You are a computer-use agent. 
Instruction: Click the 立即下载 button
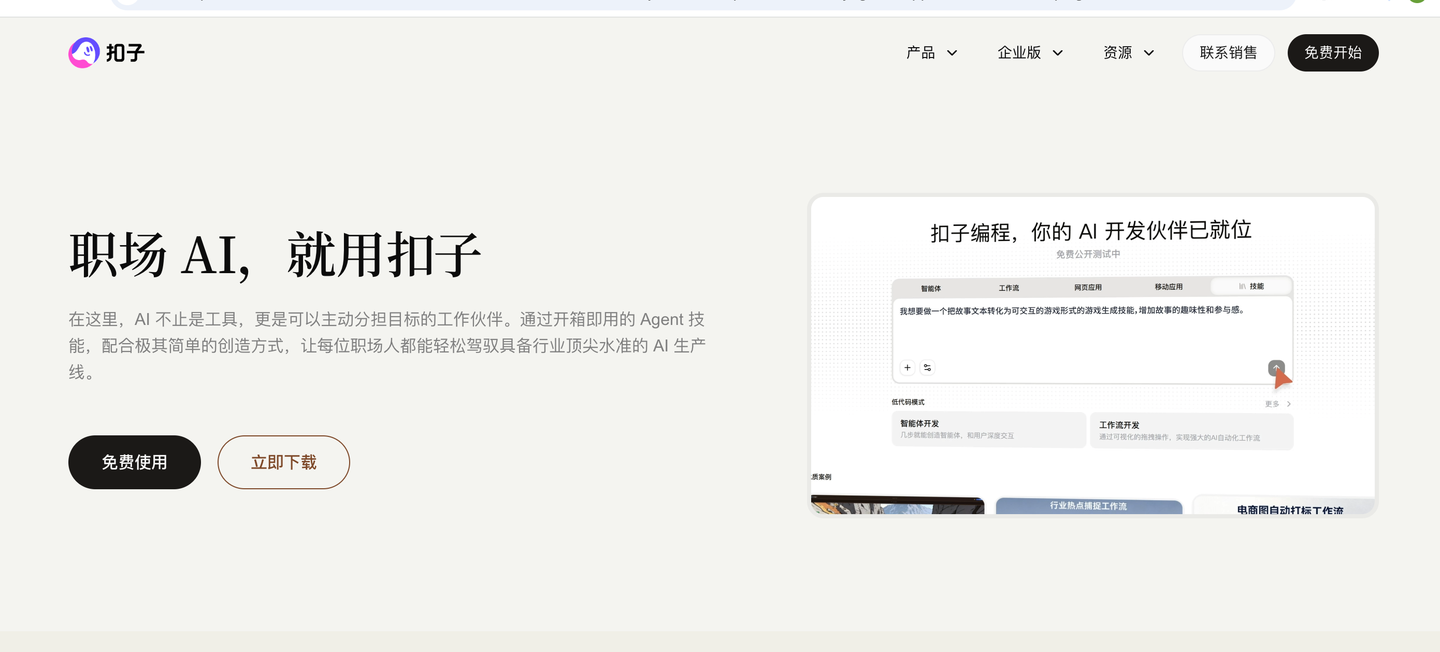pos(284,462)
